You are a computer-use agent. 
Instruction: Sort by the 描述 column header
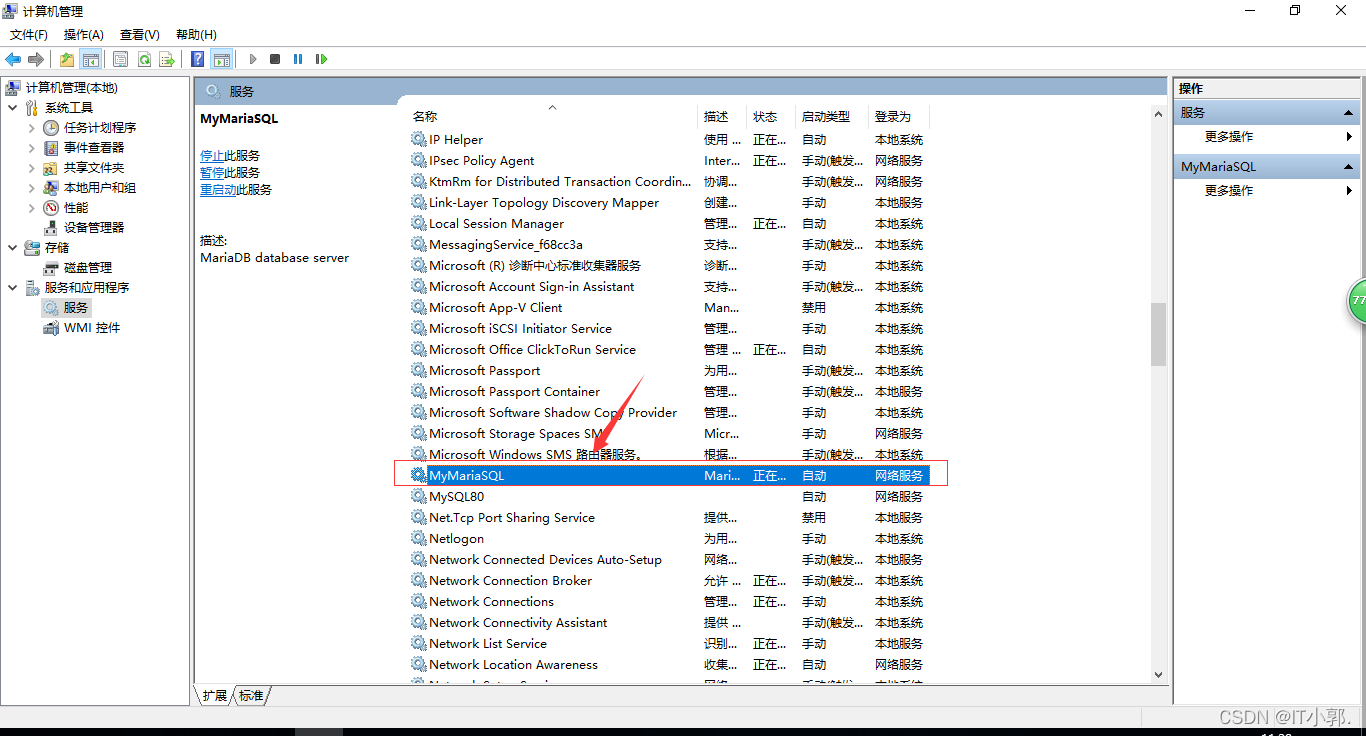point(716,117)
